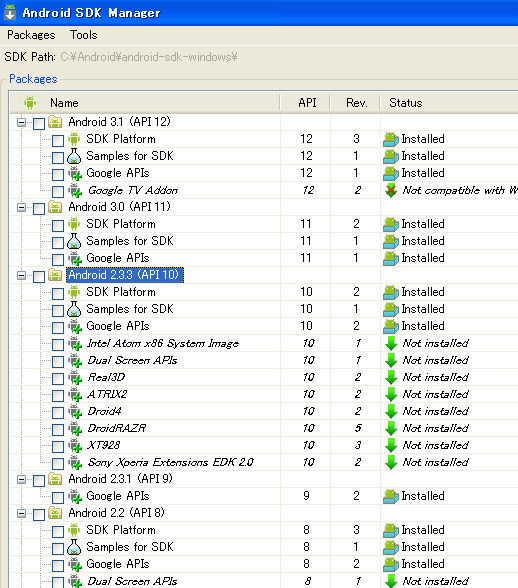Viewport: 518px width, 588px height.
Task: Click the Packages group label
Action: click(x=33, y=79)
